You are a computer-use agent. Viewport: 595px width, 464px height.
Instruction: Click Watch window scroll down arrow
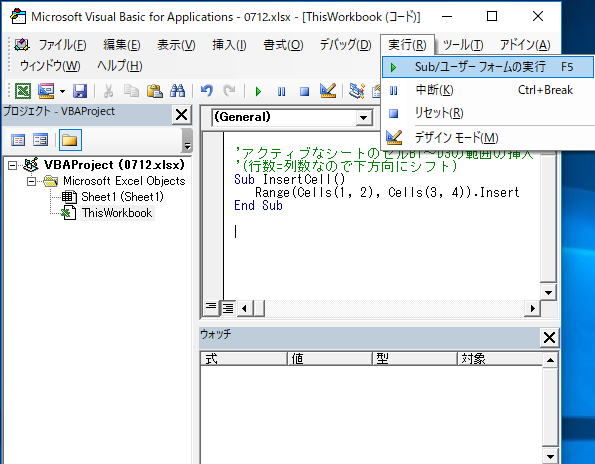click(x=550, y=456)
